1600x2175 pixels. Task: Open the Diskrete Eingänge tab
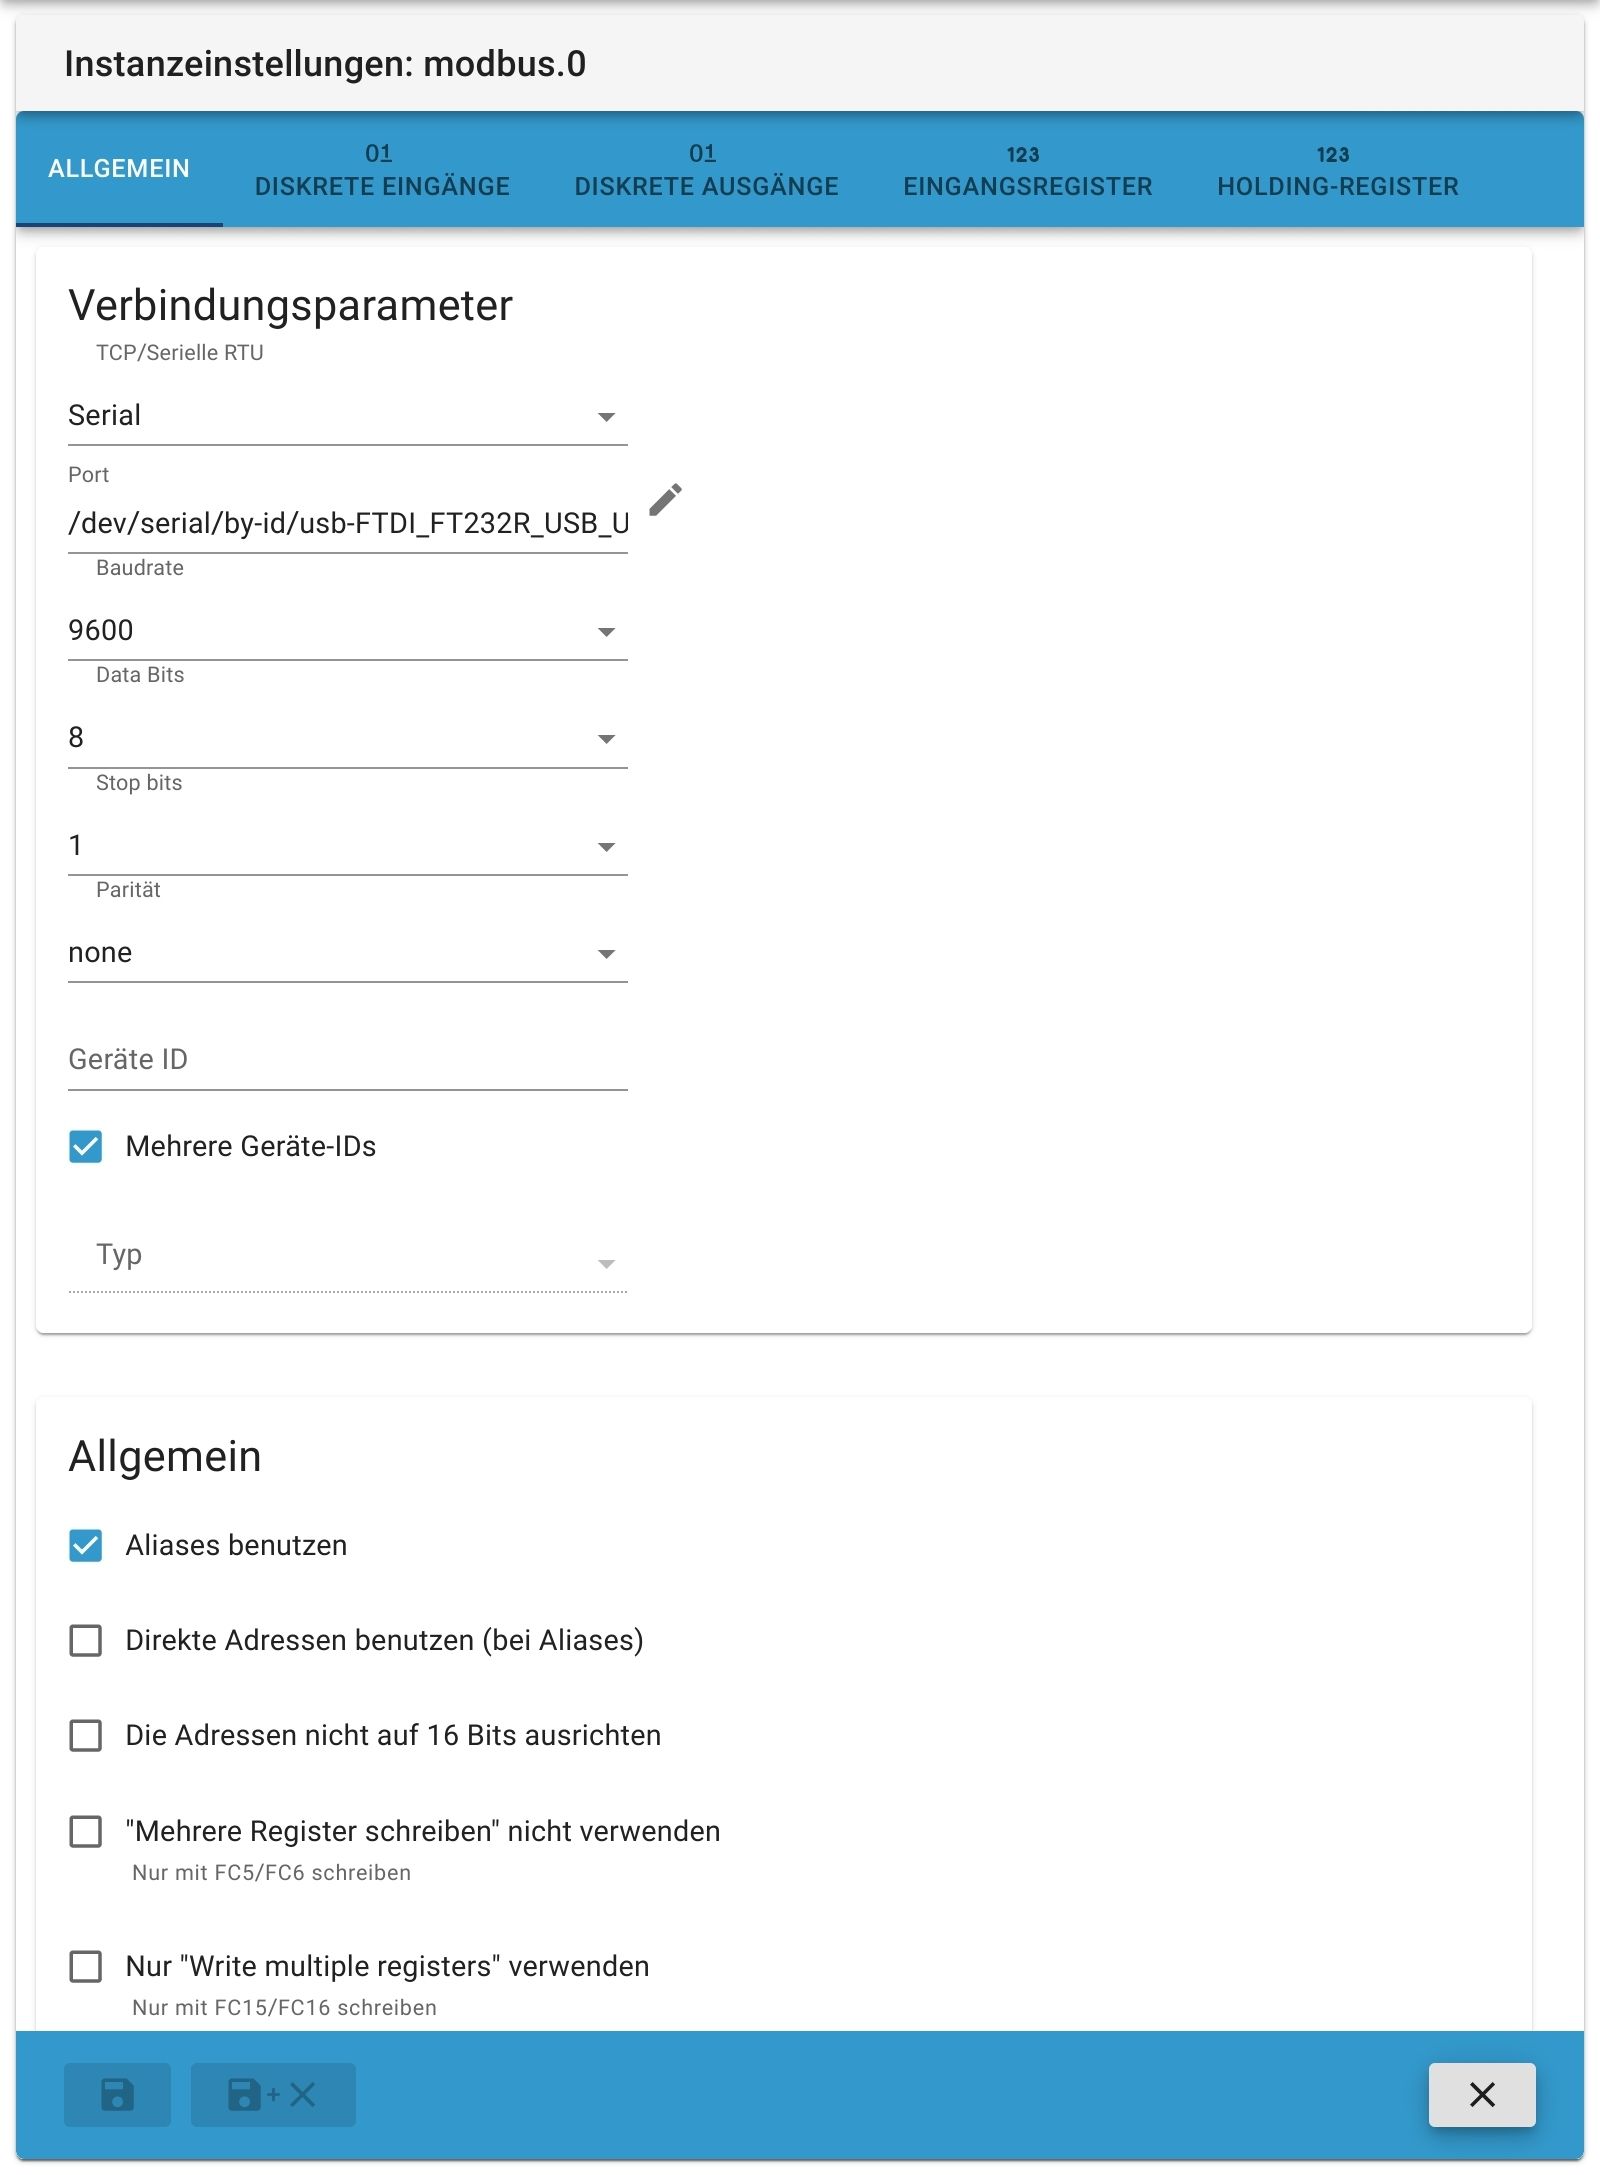[x=382, y=170]
